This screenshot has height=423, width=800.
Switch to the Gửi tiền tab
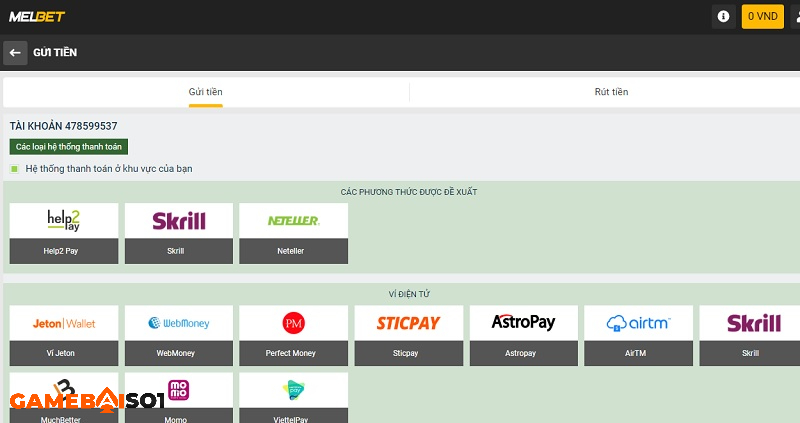click(x=206, y=92)
